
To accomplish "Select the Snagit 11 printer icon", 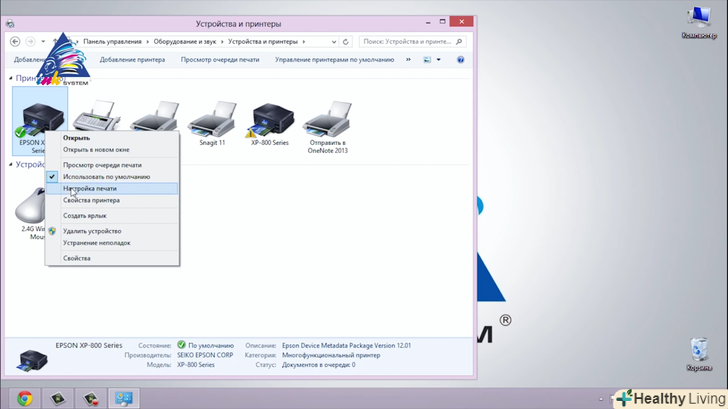I will pos(212,119).
